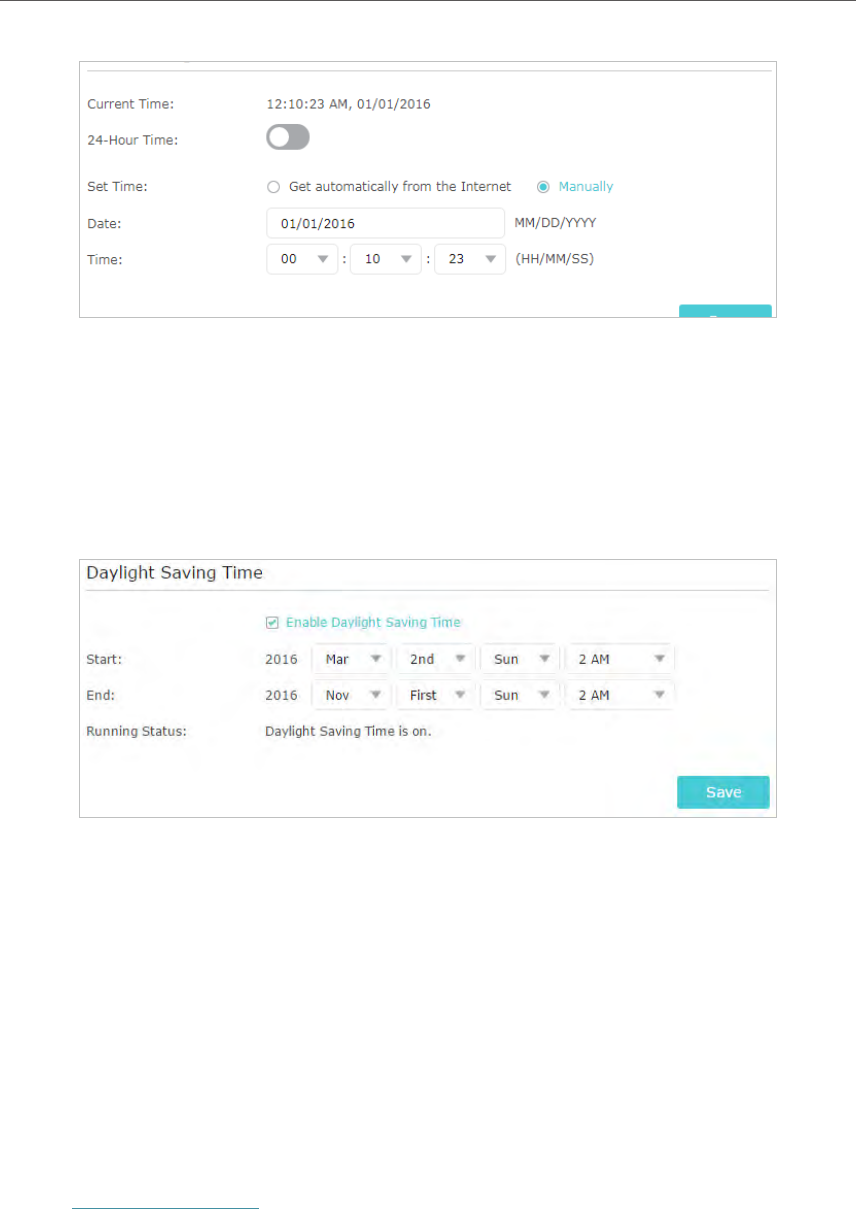Screen dimensions: 856x1209
Task: Click the 24-Hour Time: label
Action: 133,140
